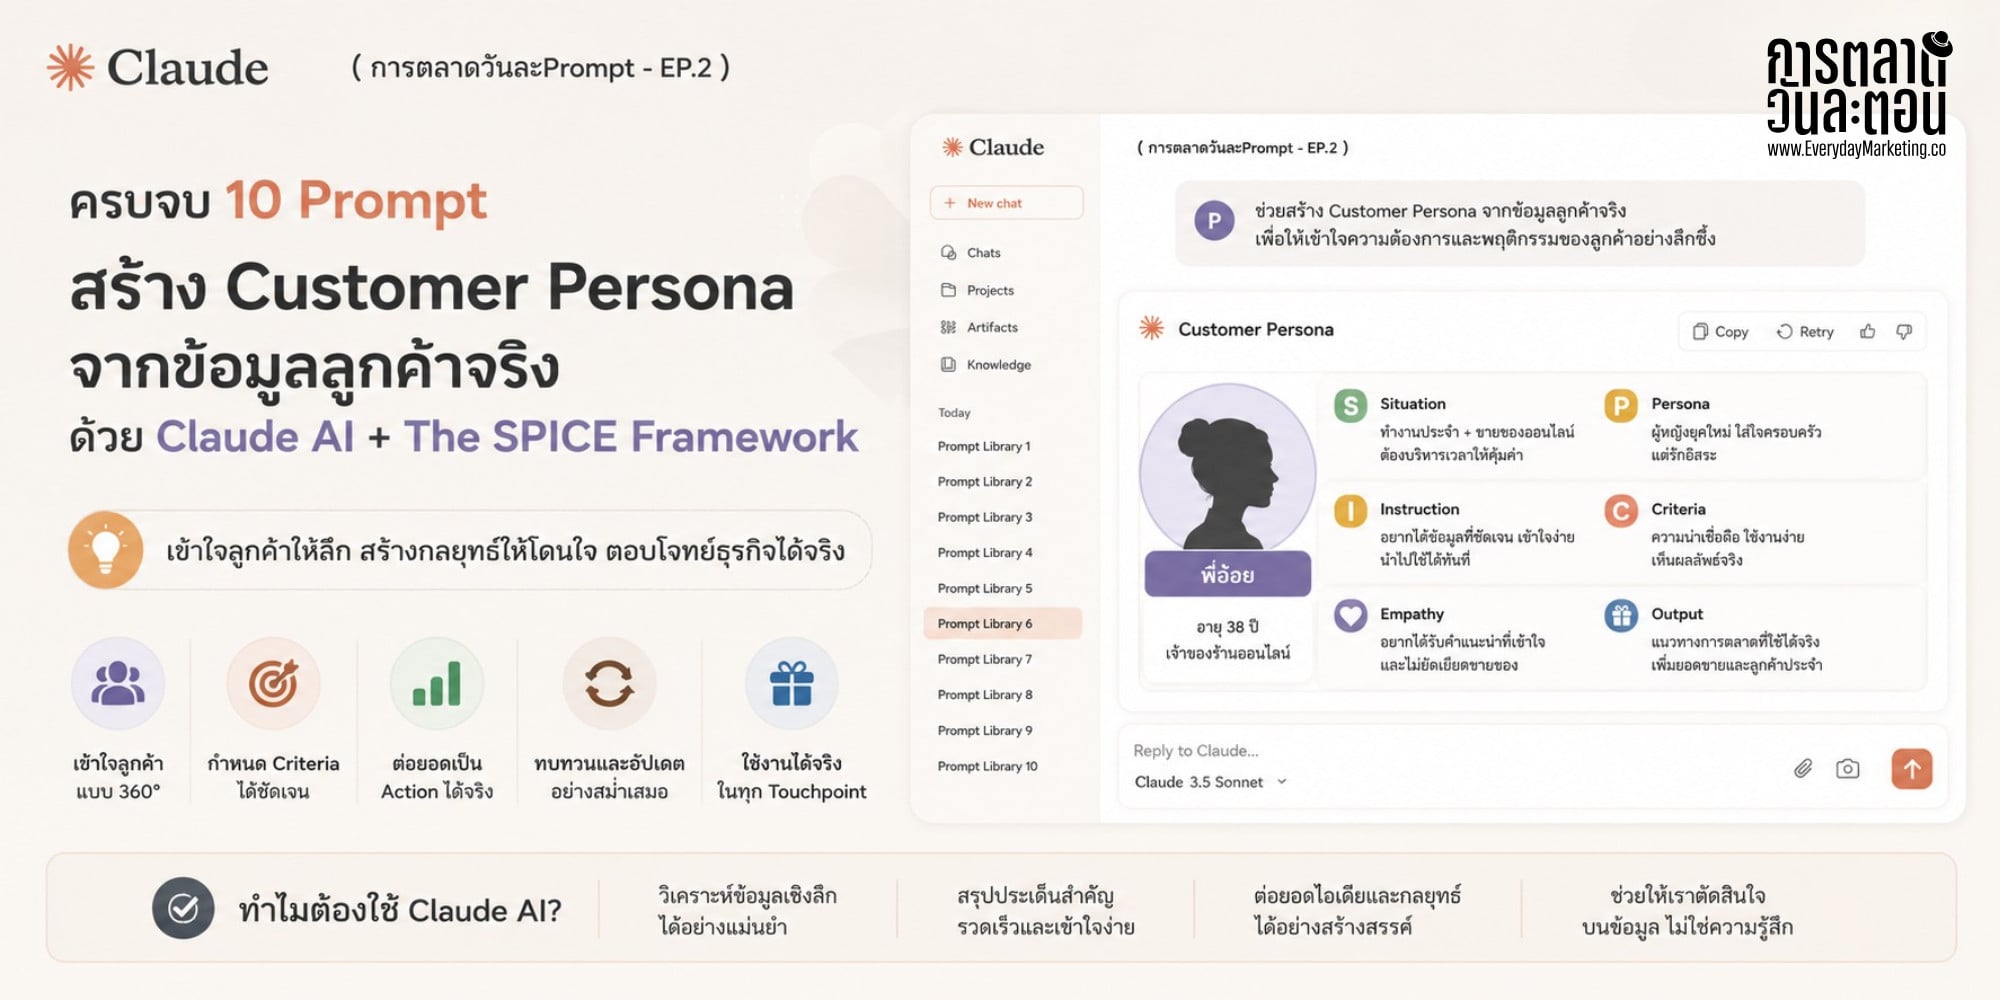Copy the Customer Persona response
2000x1000 pixels.
[x=1720, y=332]
